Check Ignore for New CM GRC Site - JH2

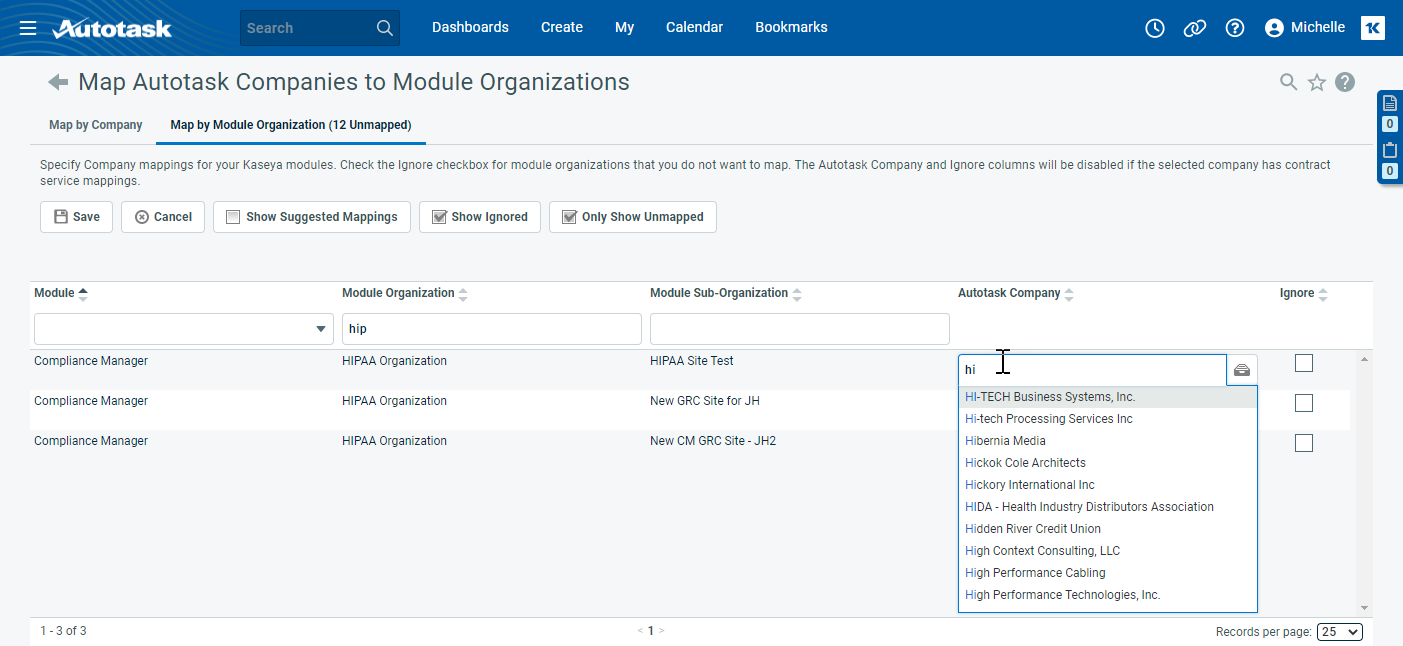(1304, 443)
